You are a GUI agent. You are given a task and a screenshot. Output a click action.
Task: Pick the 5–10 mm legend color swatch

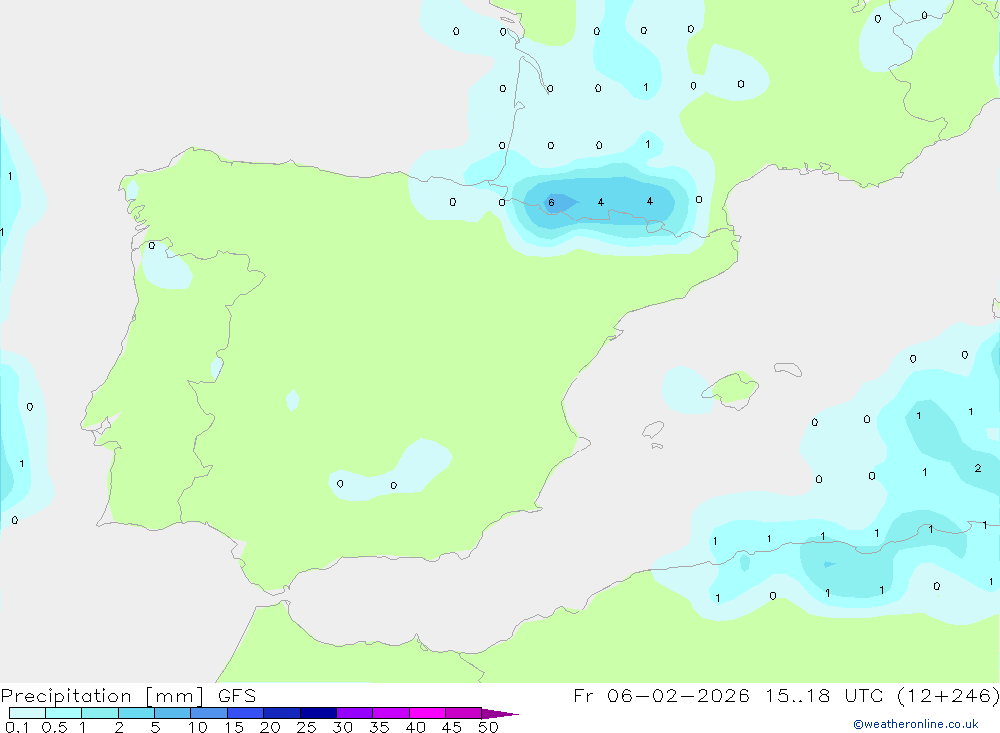[x=173, y=713]
